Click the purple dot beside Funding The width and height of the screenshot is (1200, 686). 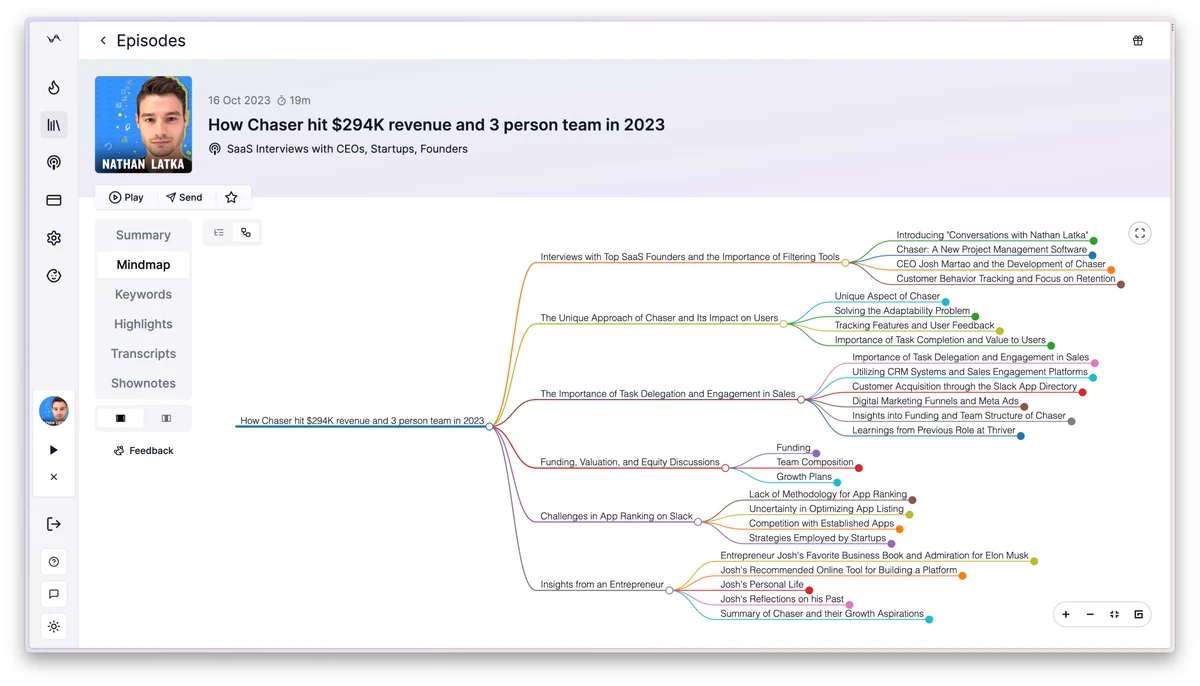click(x=816, y=453)
